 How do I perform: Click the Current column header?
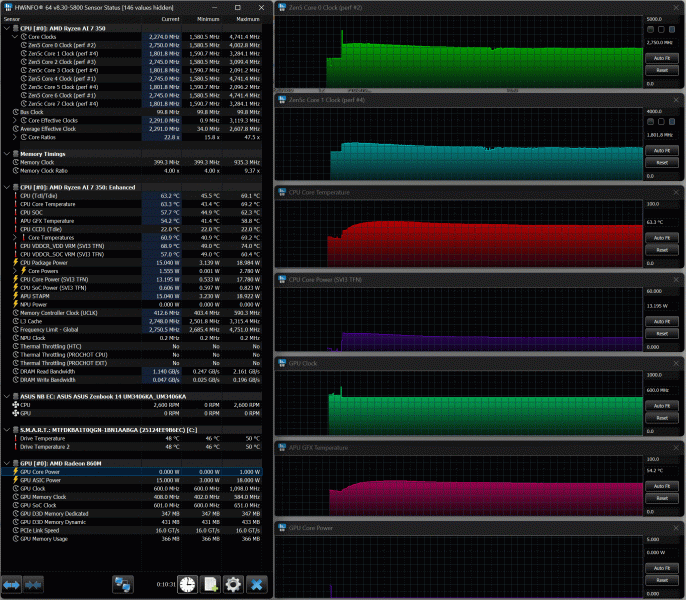(170, 19)
